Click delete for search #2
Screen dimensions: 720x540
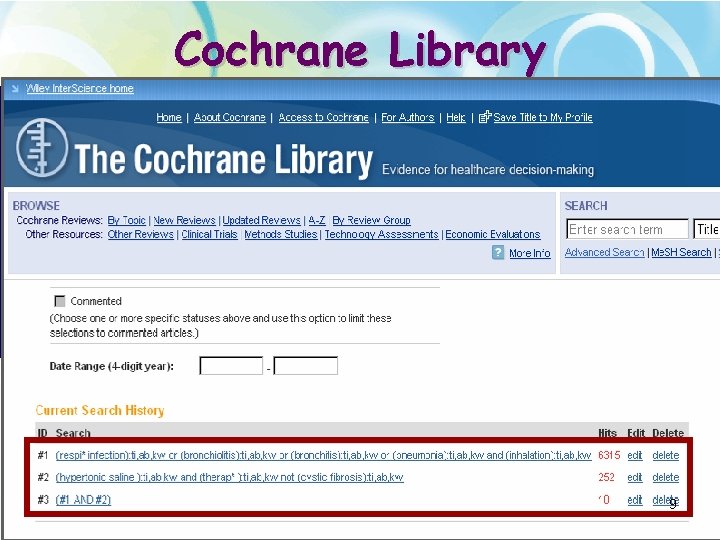pyautogui.click(x=665, y=477)
